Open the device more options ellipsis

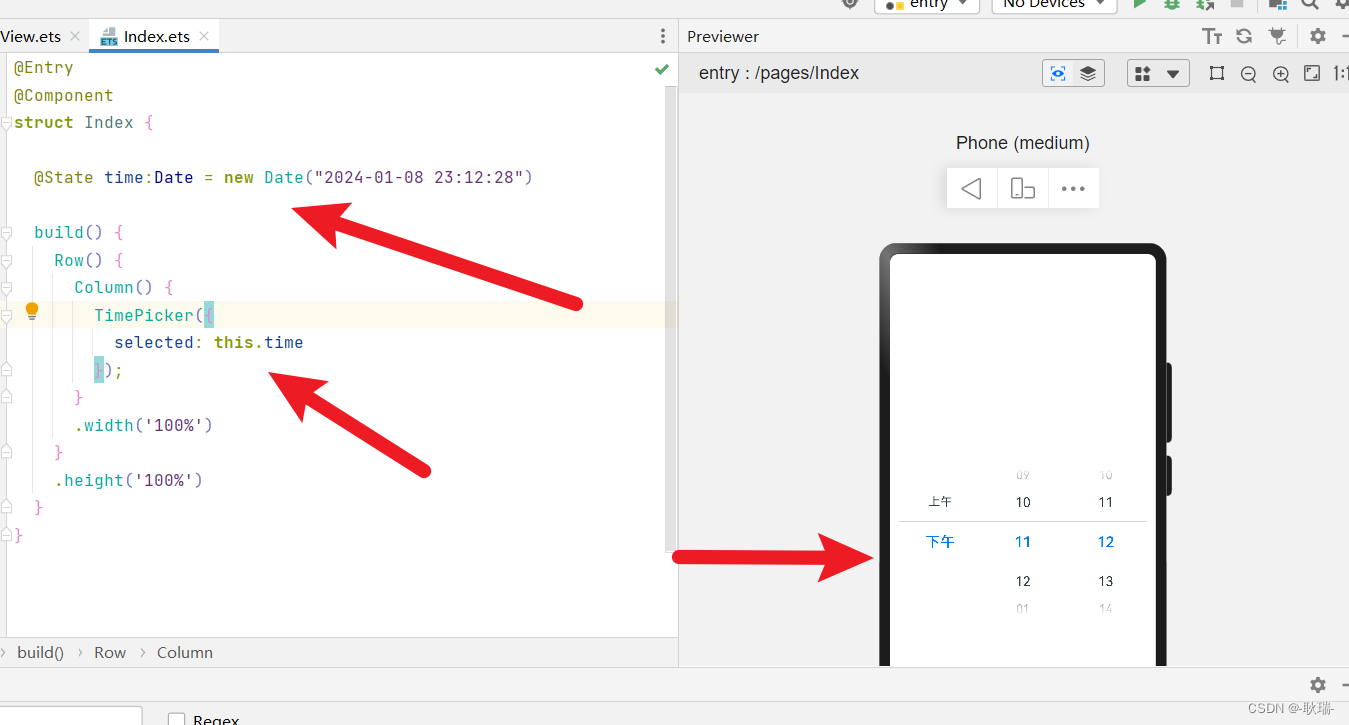(1073, 188)
